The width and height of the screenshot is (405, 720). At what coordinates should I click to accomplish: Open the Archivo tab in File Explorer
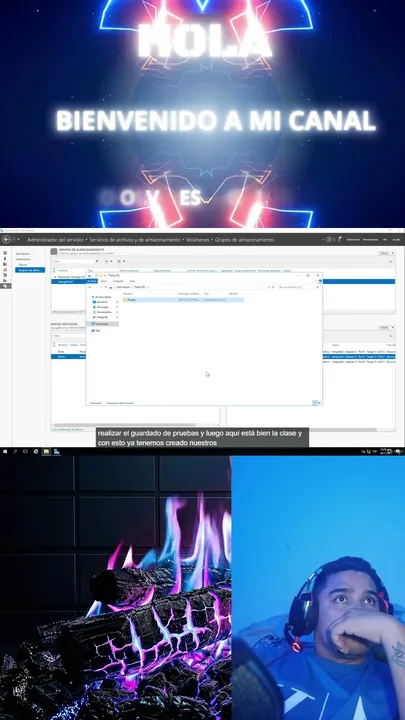coord(92,281)
